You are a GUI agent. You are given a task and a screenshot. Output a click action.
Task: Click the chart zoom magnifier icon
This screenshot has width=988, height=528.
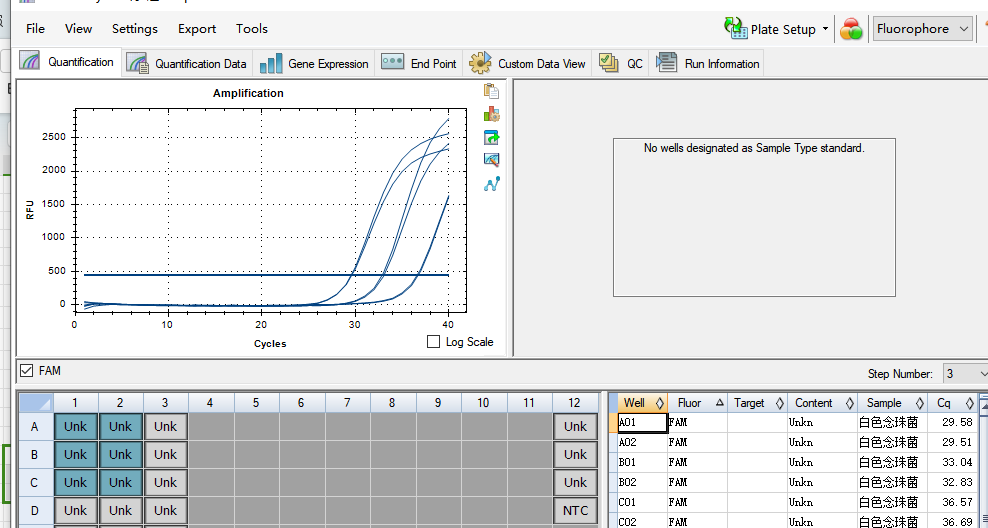(x=491, y=160)
